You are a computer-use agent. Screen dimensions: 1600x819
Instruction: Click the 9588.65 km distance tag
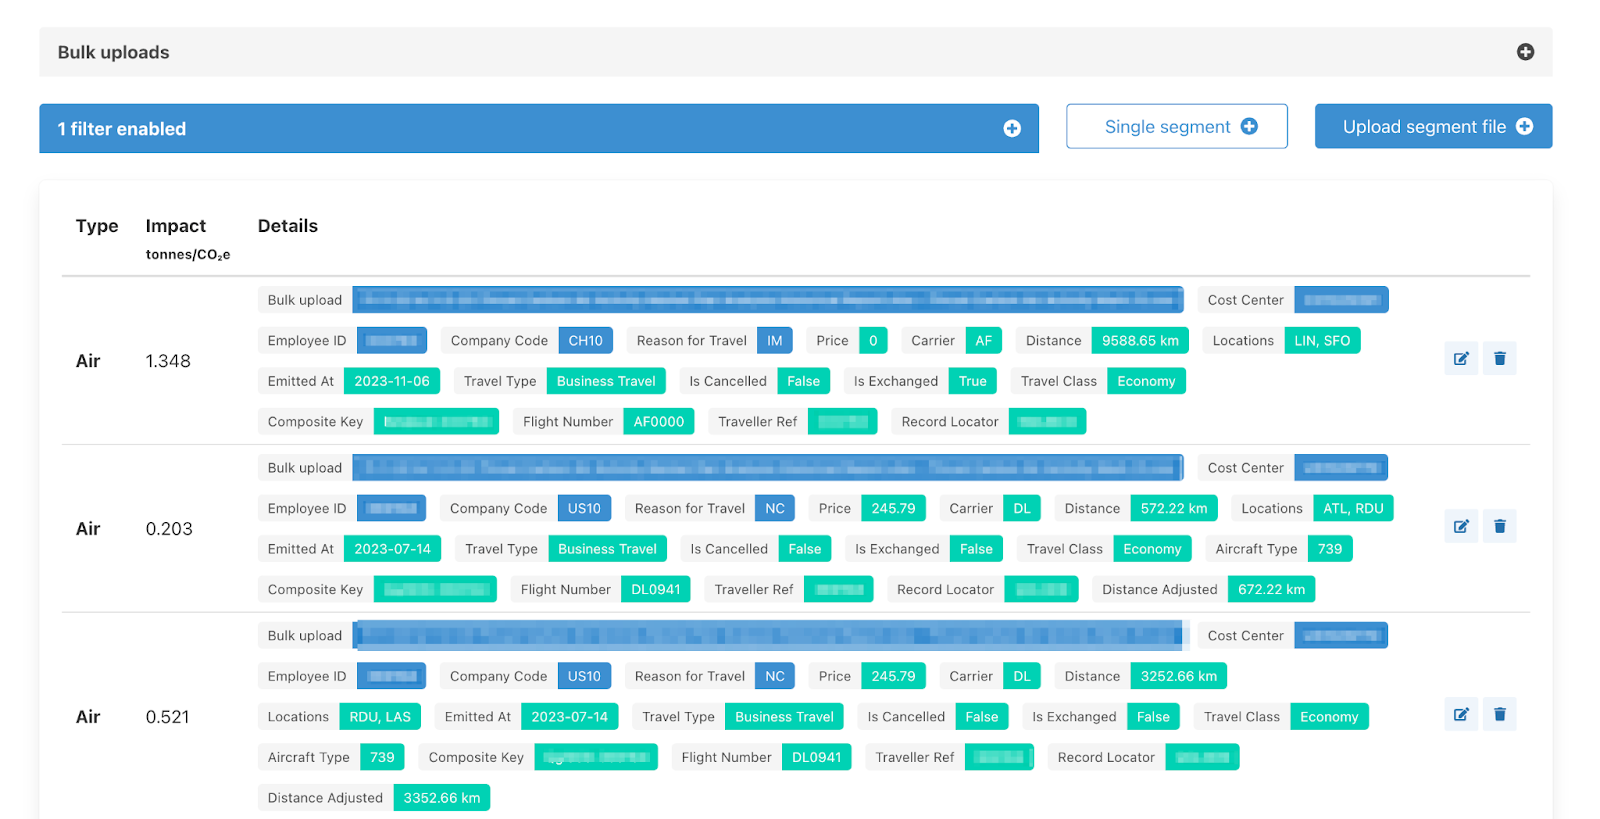[1139, 341]
